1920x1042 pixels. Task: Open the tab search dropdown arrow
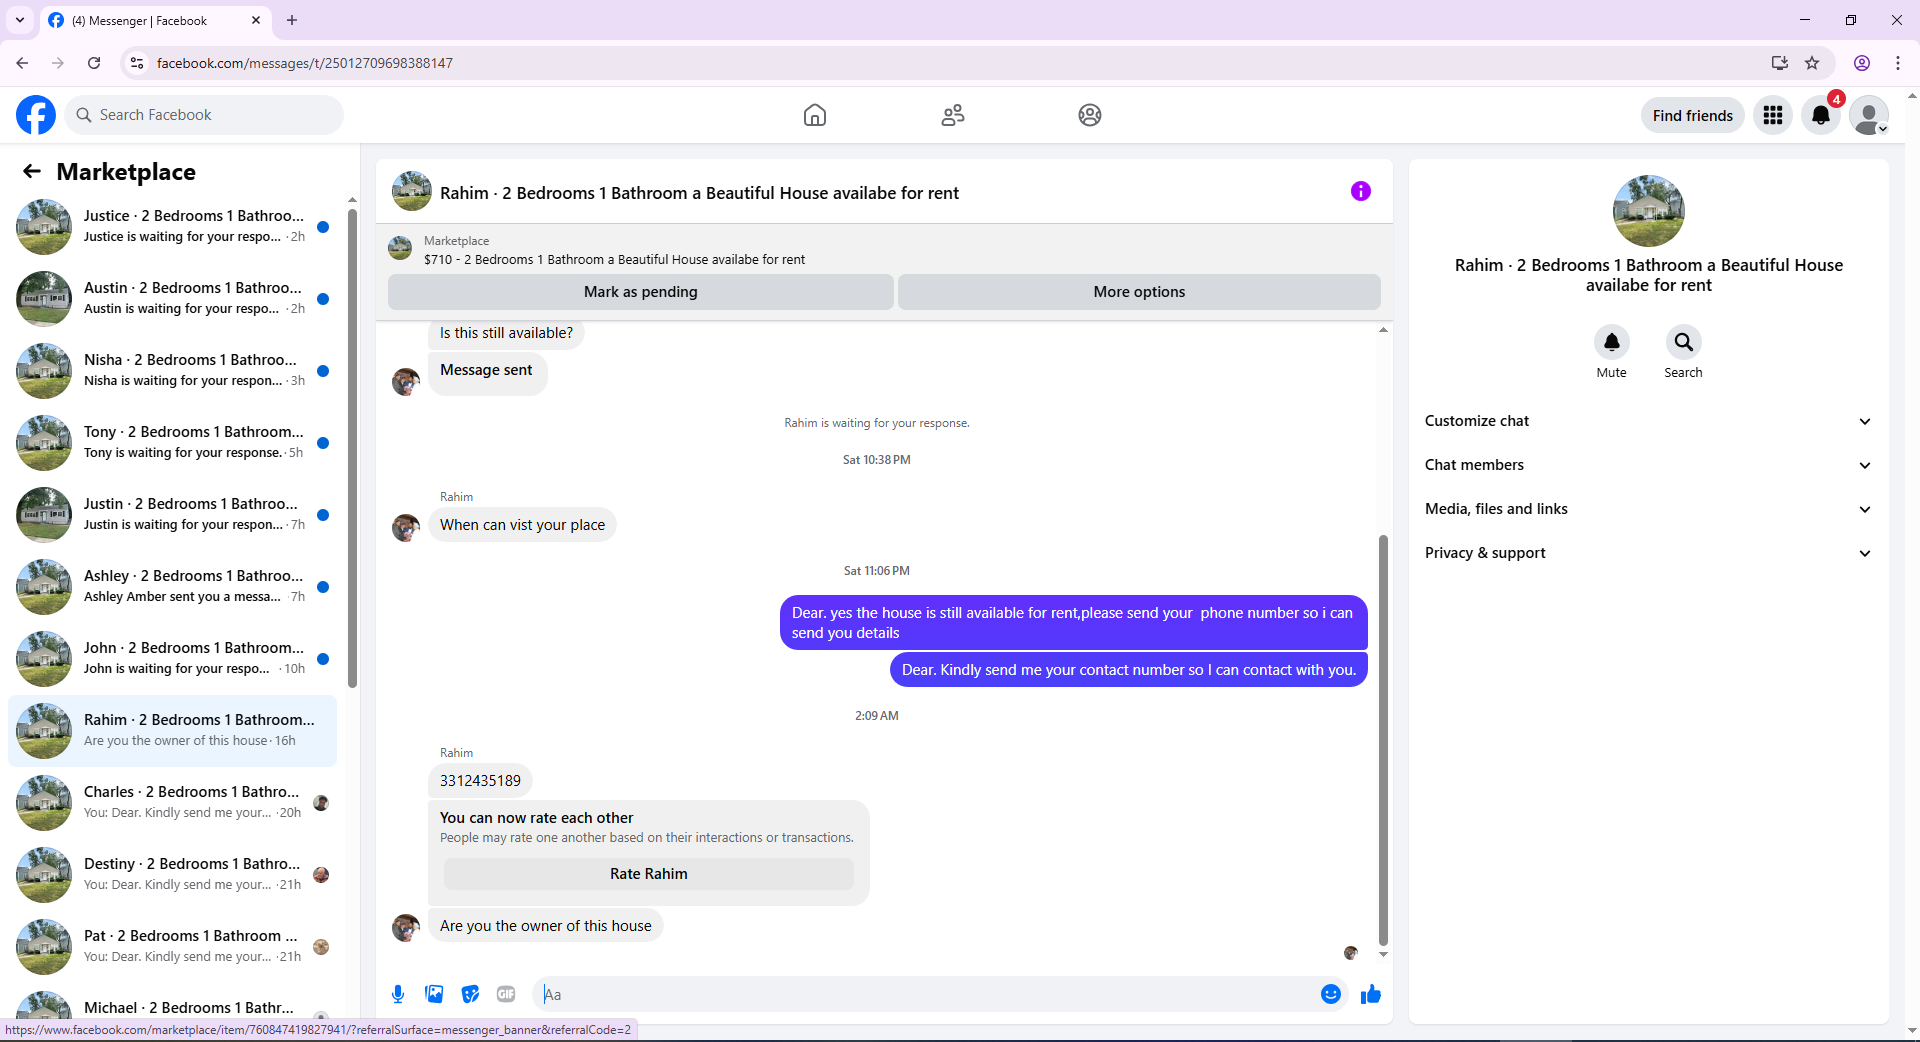coord(19,20)
